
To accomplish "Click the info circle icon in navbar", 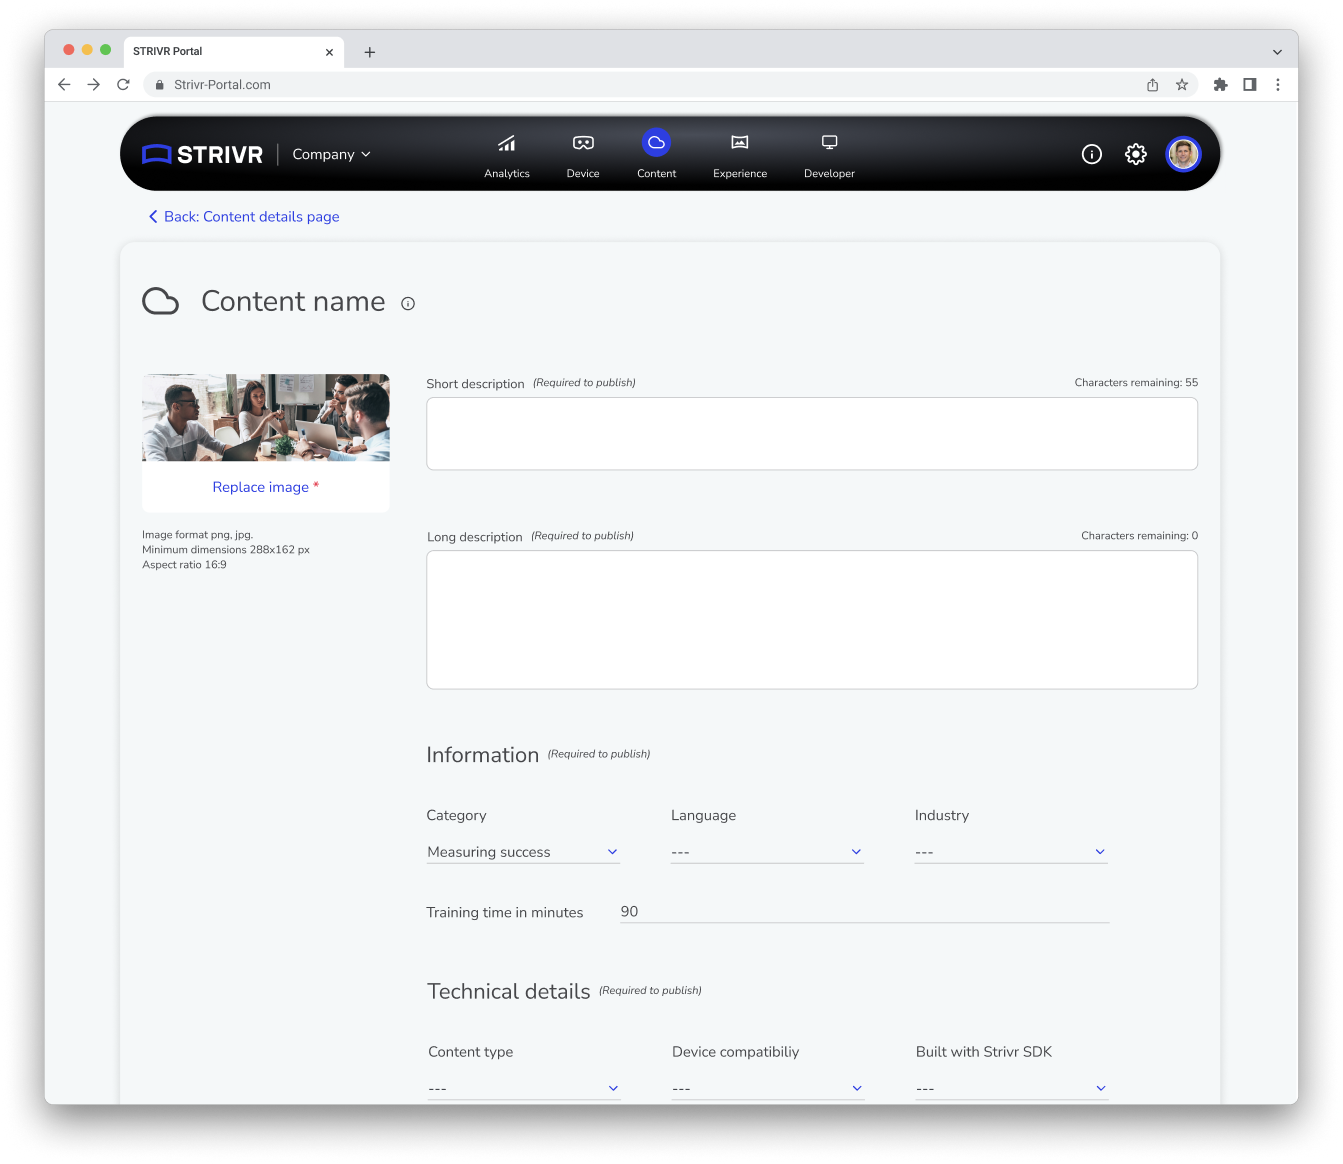I will coord(1092,154).
